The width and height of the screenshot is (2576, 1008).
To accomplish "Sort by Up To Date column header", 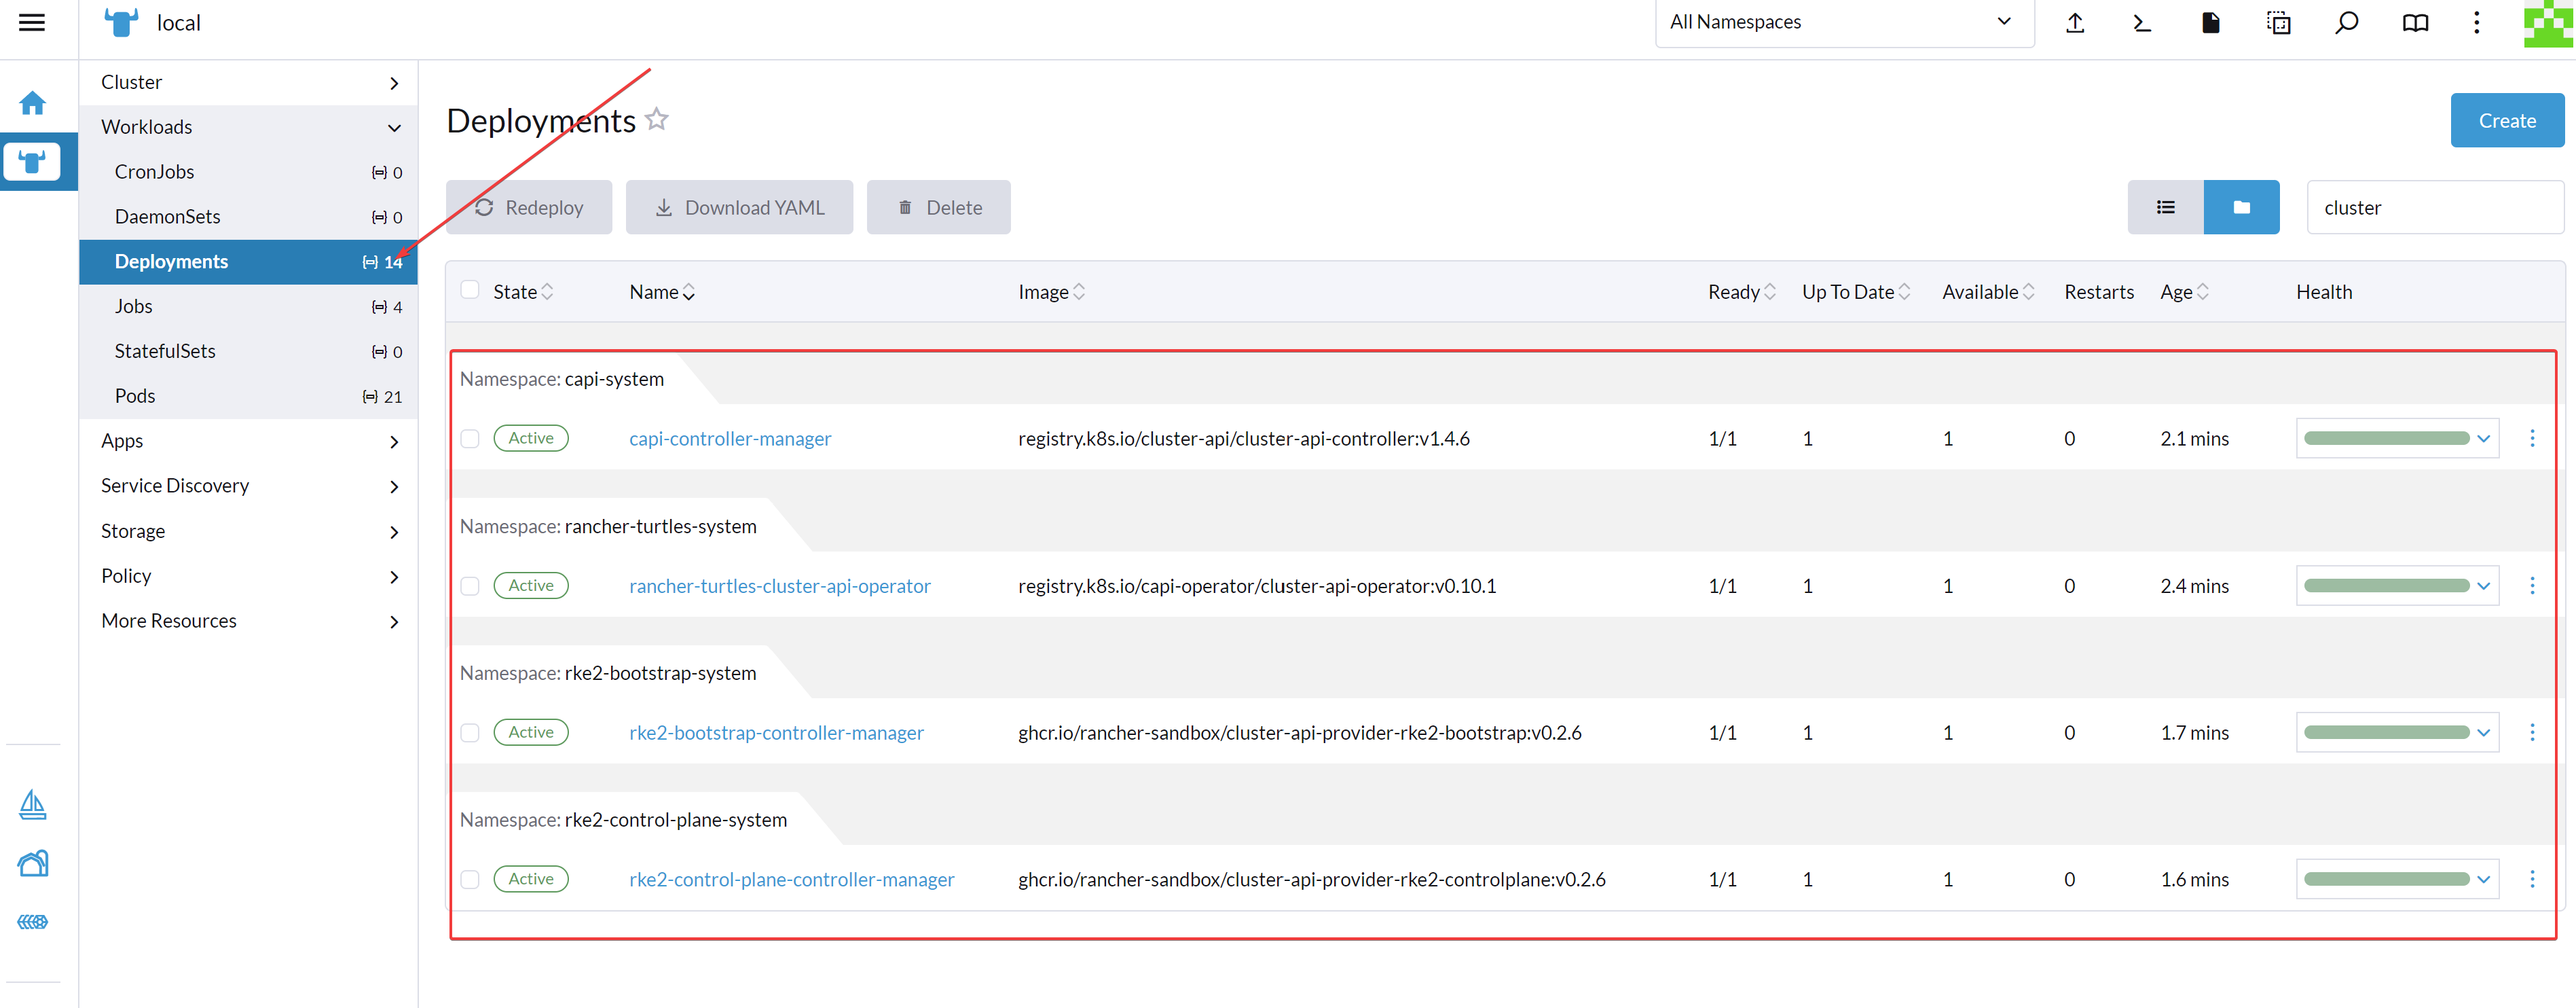I will click(x=1856, y=292).
